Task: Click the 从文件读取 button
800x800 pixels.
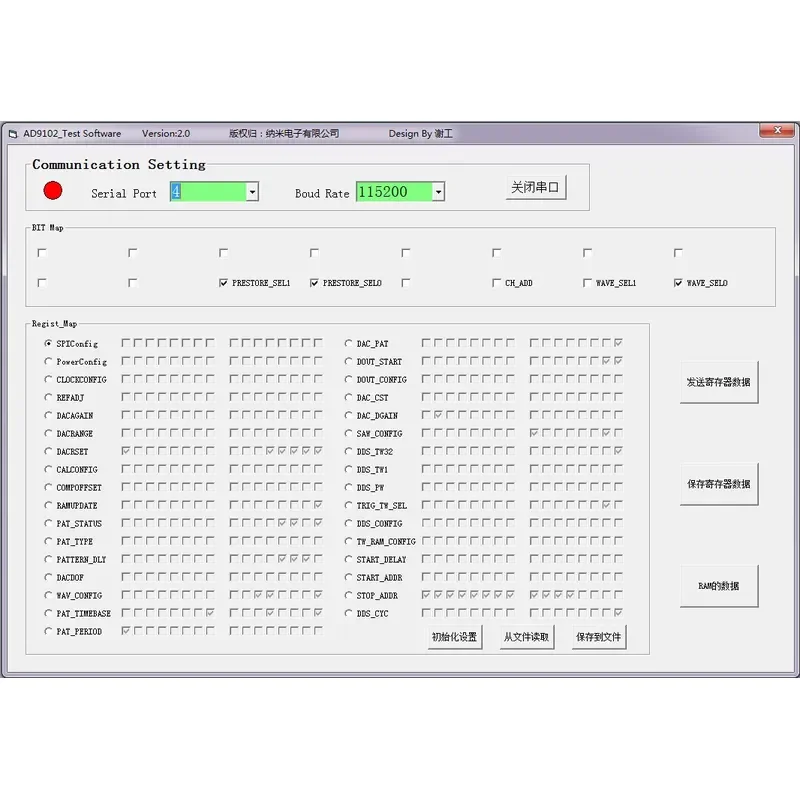Action: pyautogui.click(x=526, y=637)
